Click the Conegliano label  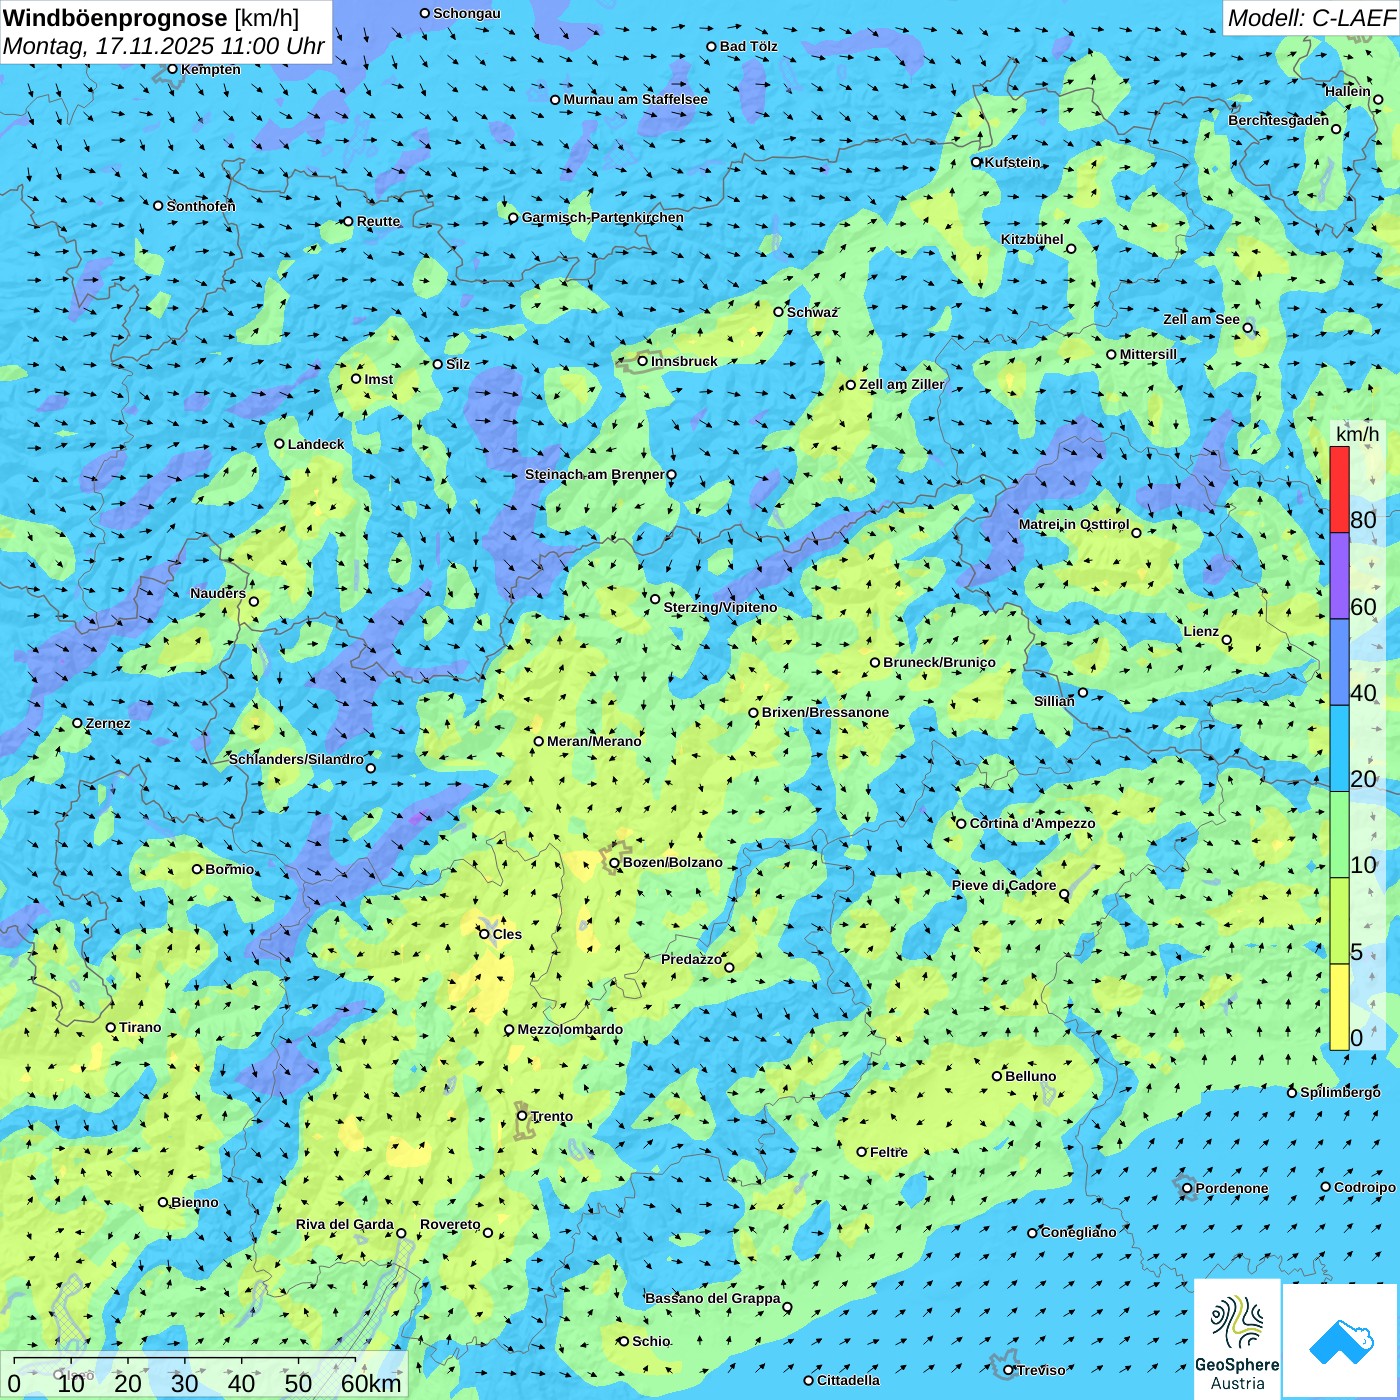click(1078, 1232)
